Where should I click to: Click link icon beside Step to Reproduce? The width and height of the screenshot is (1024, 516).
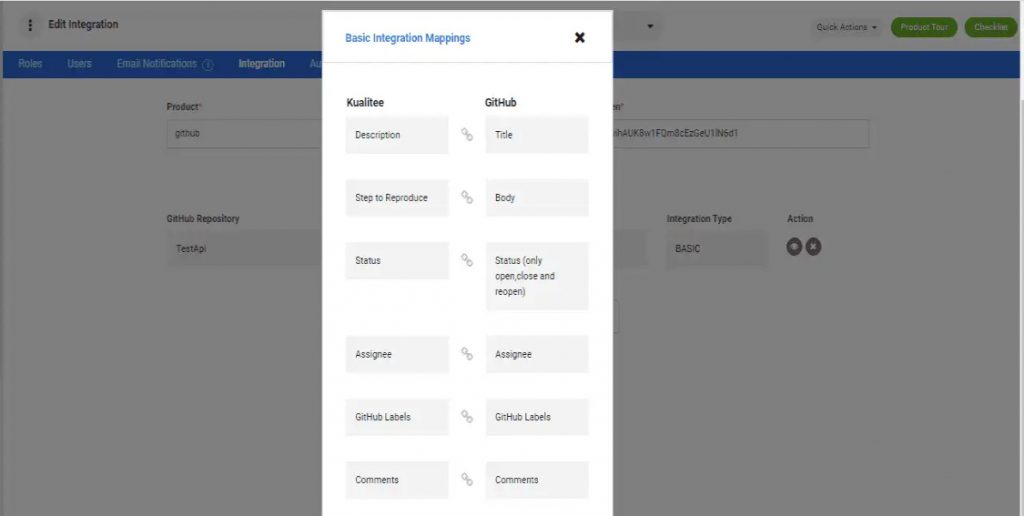pos(467,197)
